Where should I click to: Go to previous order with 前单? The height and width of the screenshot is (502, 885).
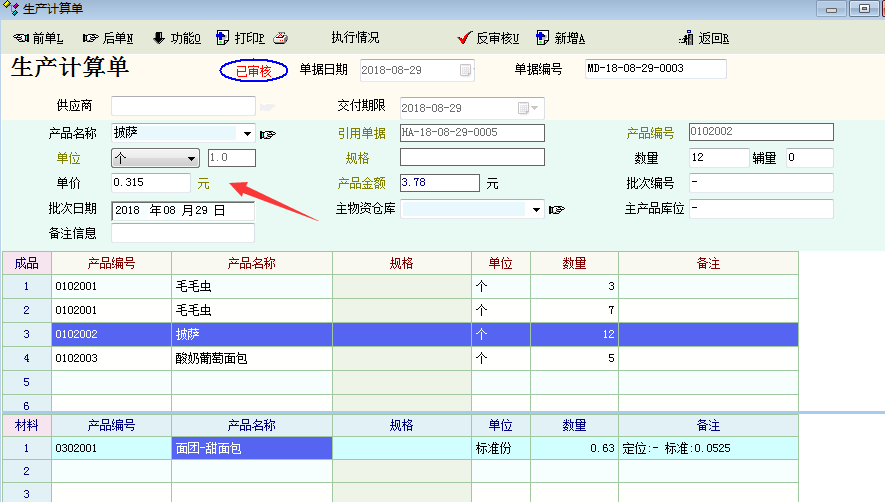click(x=38, y=38)
